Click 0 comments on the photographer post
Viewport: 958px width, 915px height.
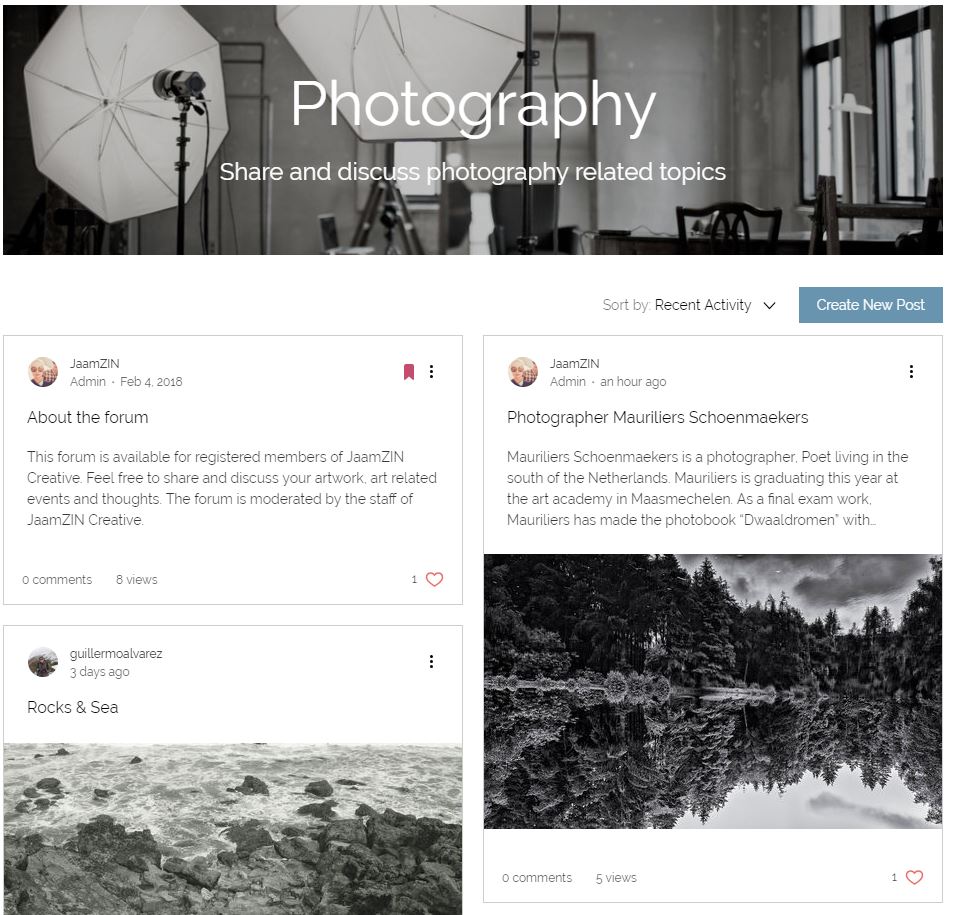[537, 878]
